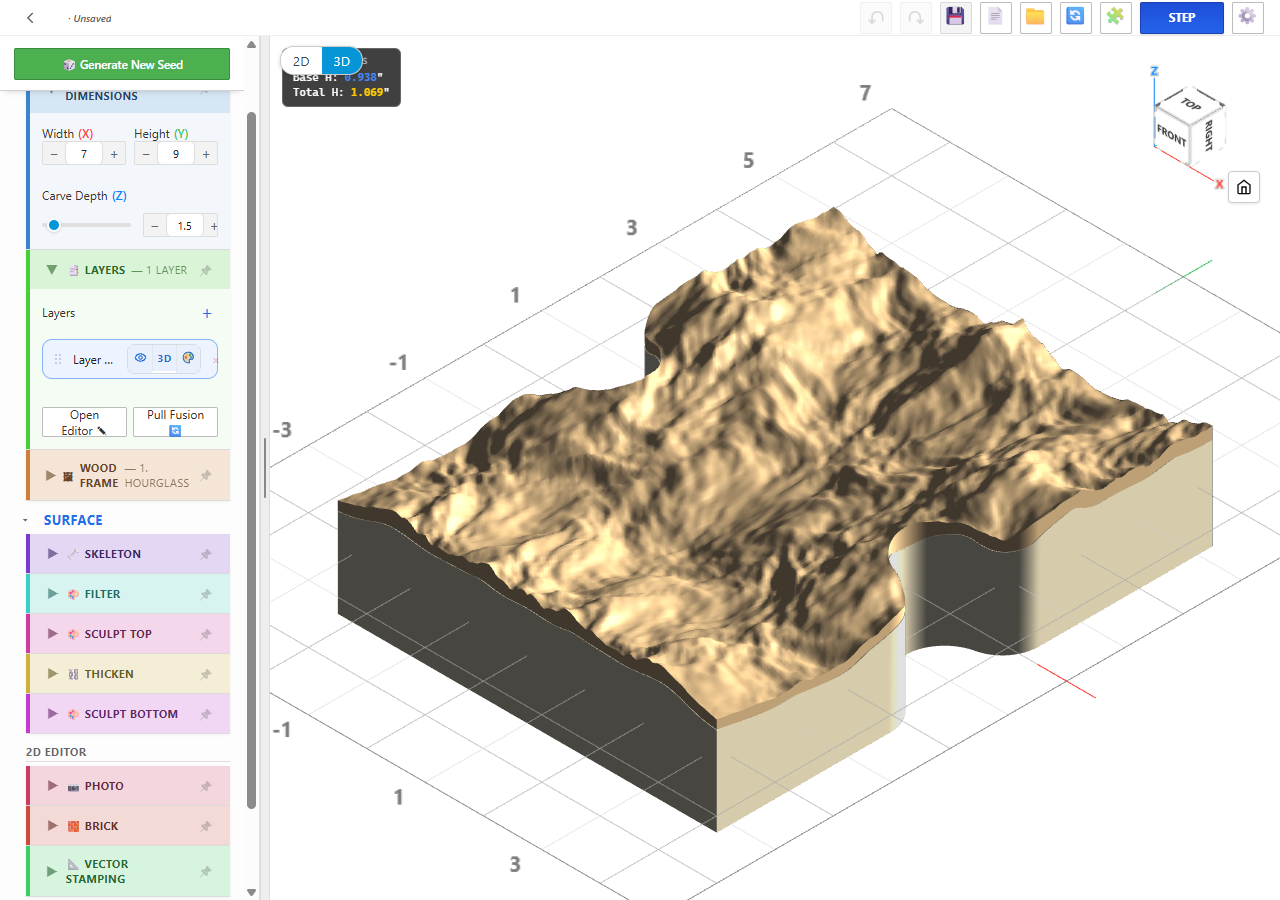
Task: Pin the BRICK section
Action: pyautogui.click(x=206, y=826)
